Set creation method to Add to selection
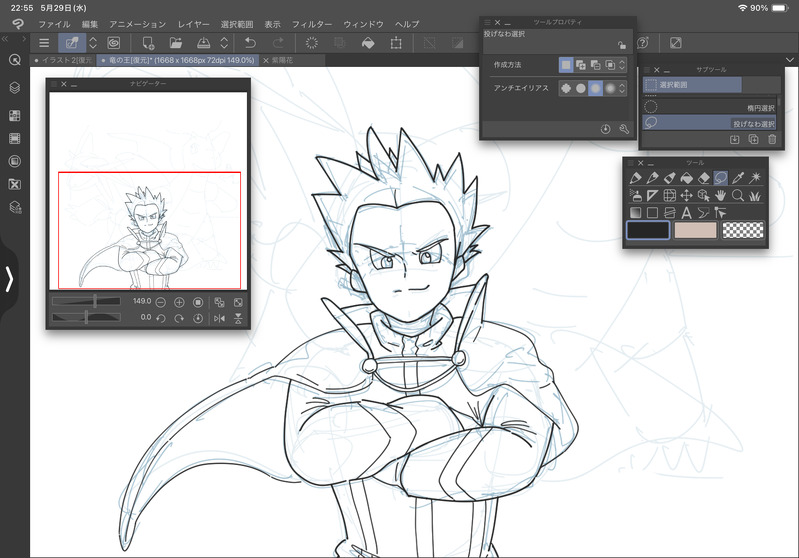This screenshot has width=799, height=558. point(580,65)
